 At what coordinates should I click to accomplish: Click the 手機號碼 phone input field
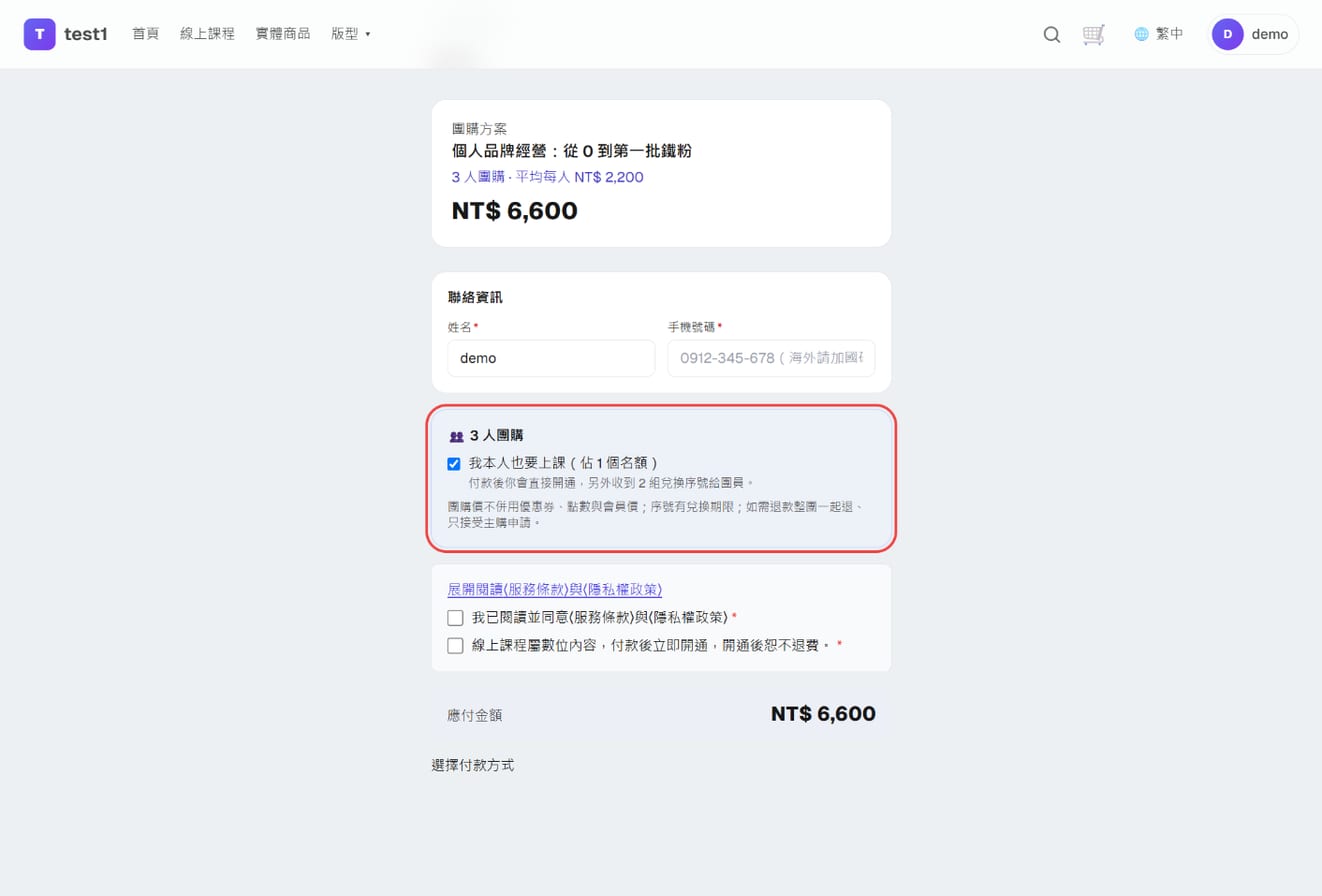tap(771, 358)
